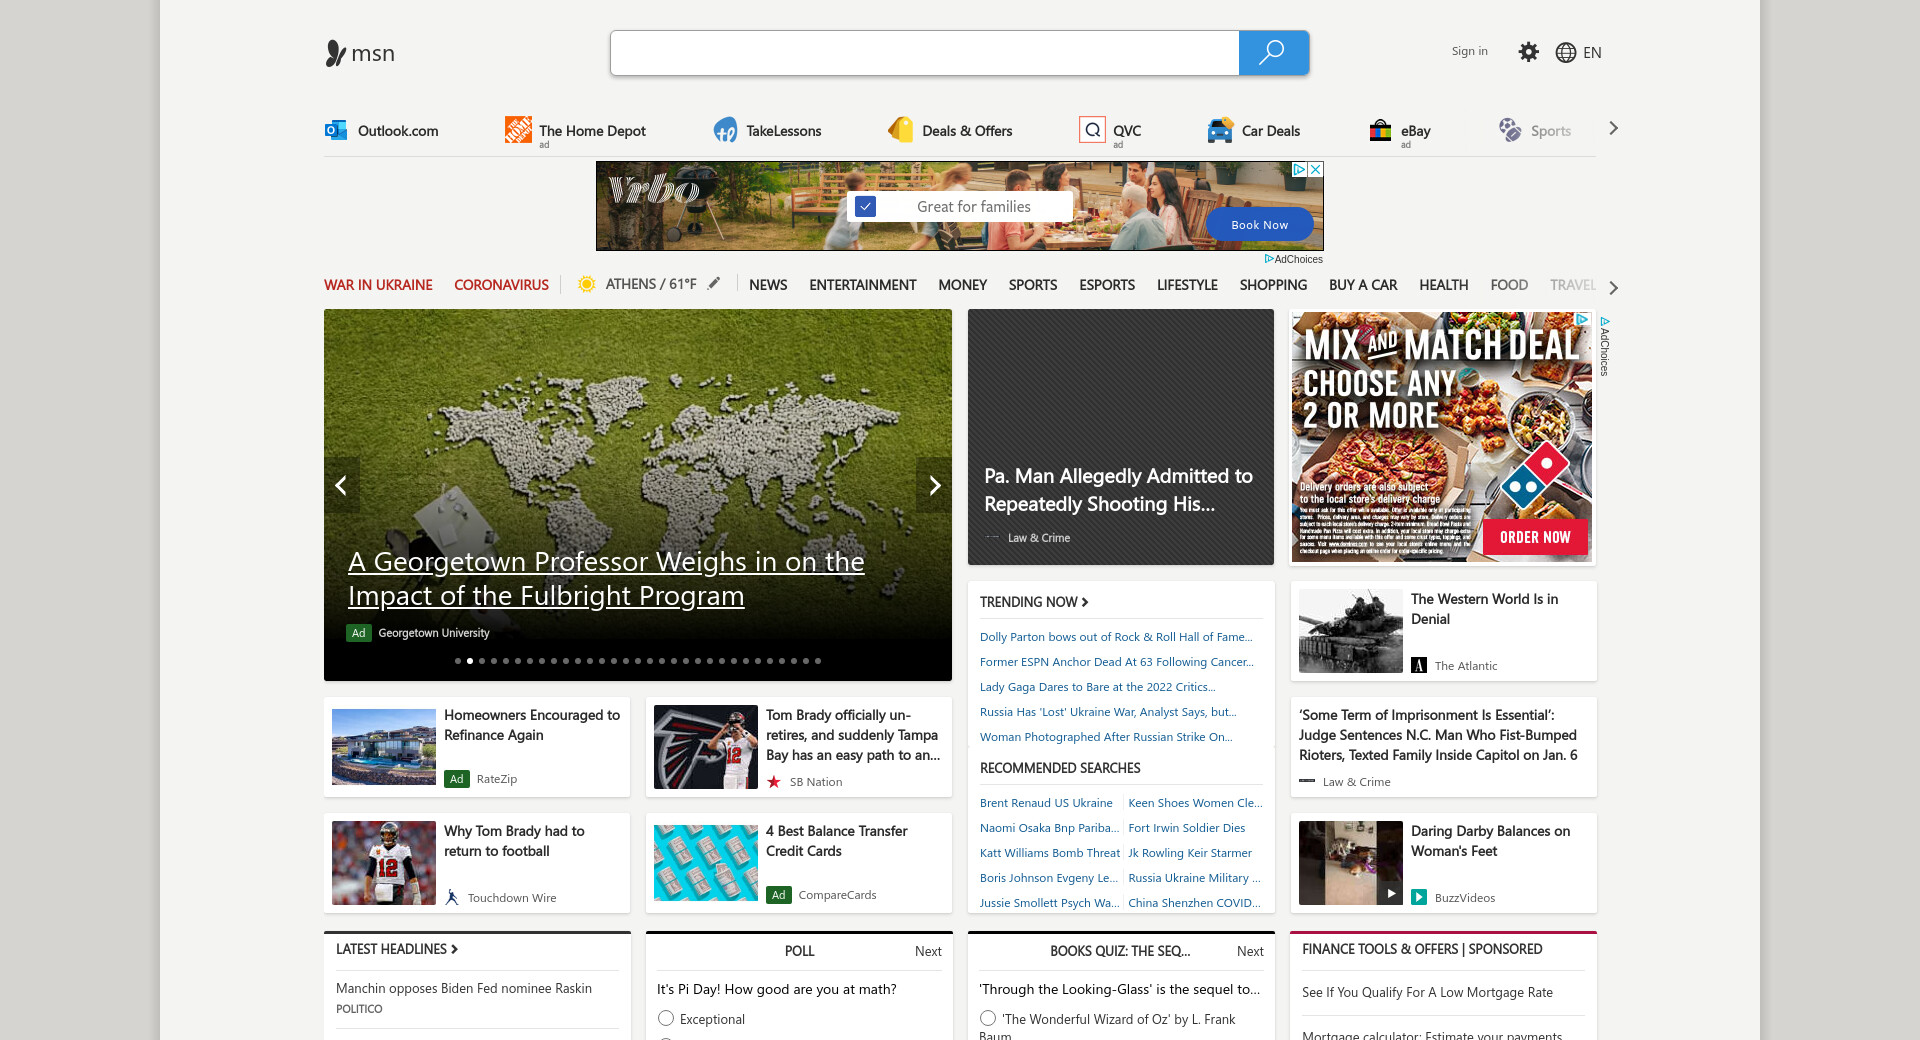Open the Outlook.com shortcut icon
Image resolution: width=1920 pixels, height=1040 pixels.
click(336, 130)
